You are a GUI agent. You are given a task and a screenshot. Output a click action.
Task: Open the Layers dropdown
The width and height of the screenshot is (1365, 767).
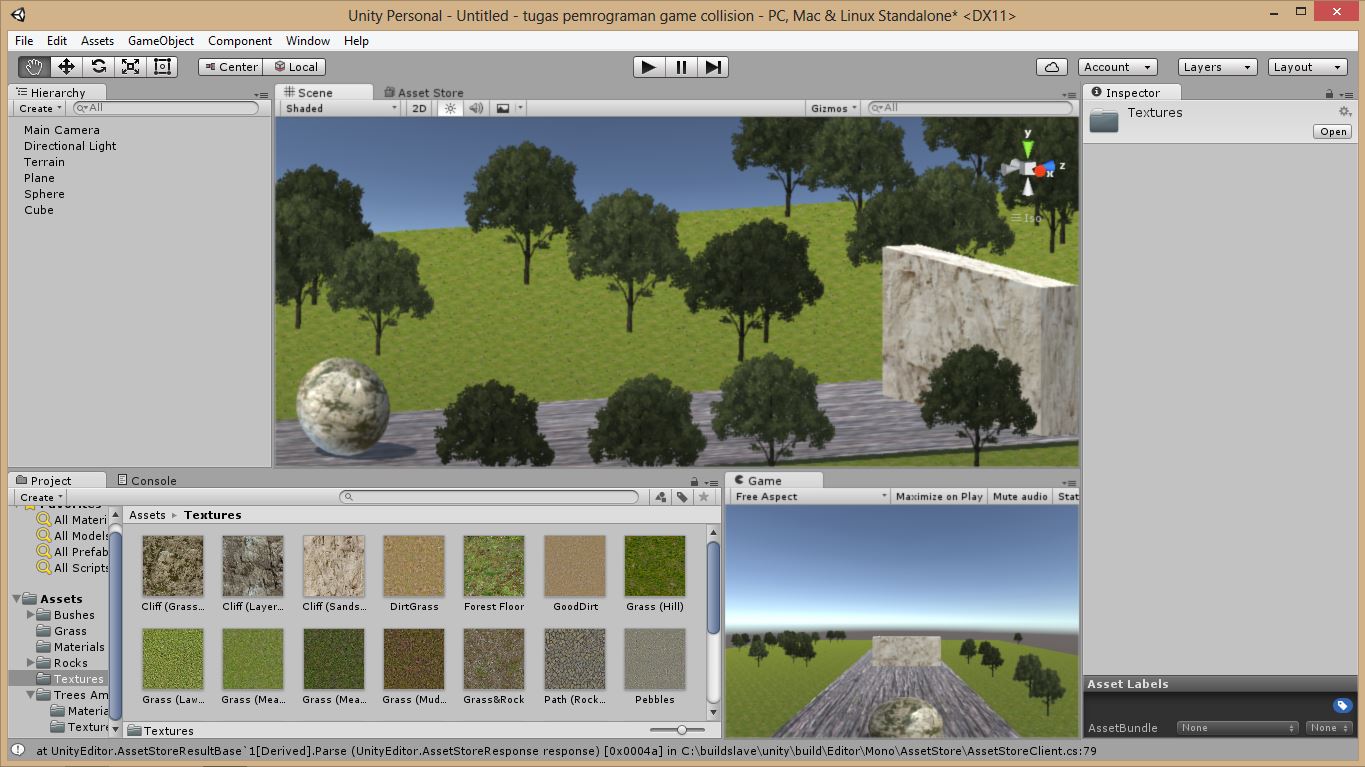(x=1216, y=67)
